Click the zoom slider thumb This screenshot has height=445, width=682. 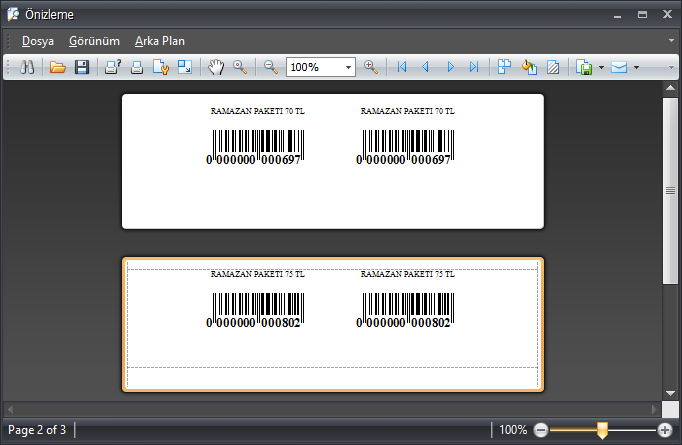(x=602, y=430)
